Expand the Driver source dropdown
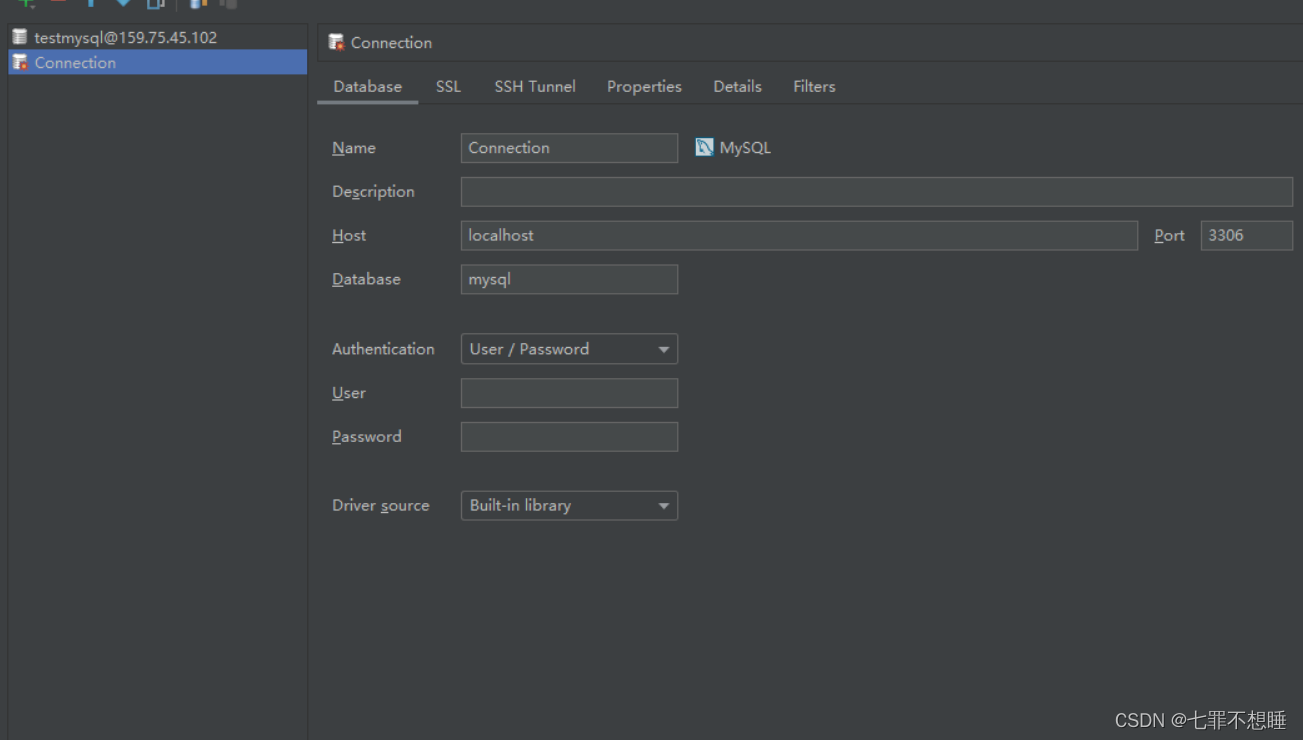The height and width of the screenshot is (740, 1303). (x=569, y=506)
